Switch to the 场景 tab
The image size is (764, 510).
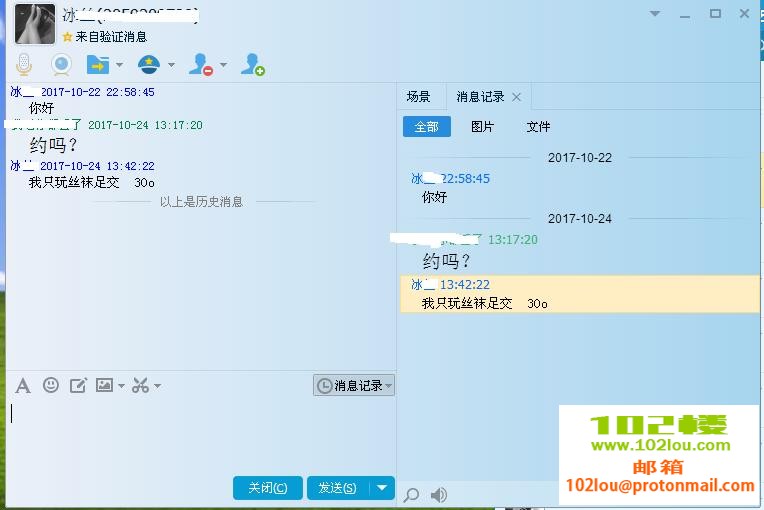click(419, 97)
